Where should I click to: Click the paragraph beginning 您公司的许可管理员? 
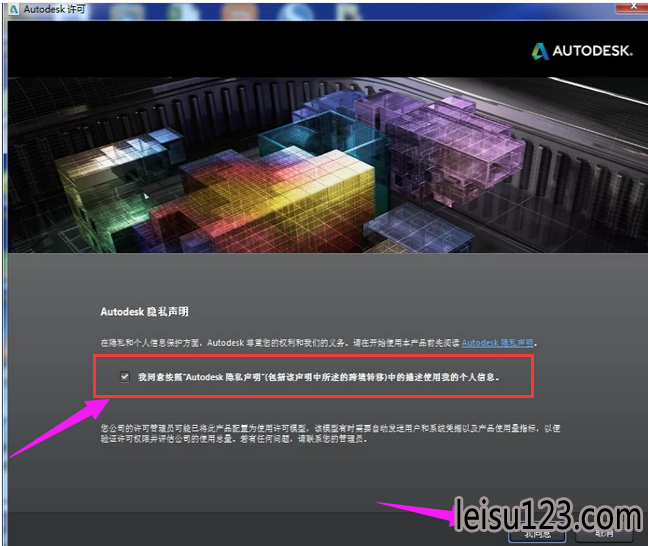pyautogui.click(x=330, y=434)
